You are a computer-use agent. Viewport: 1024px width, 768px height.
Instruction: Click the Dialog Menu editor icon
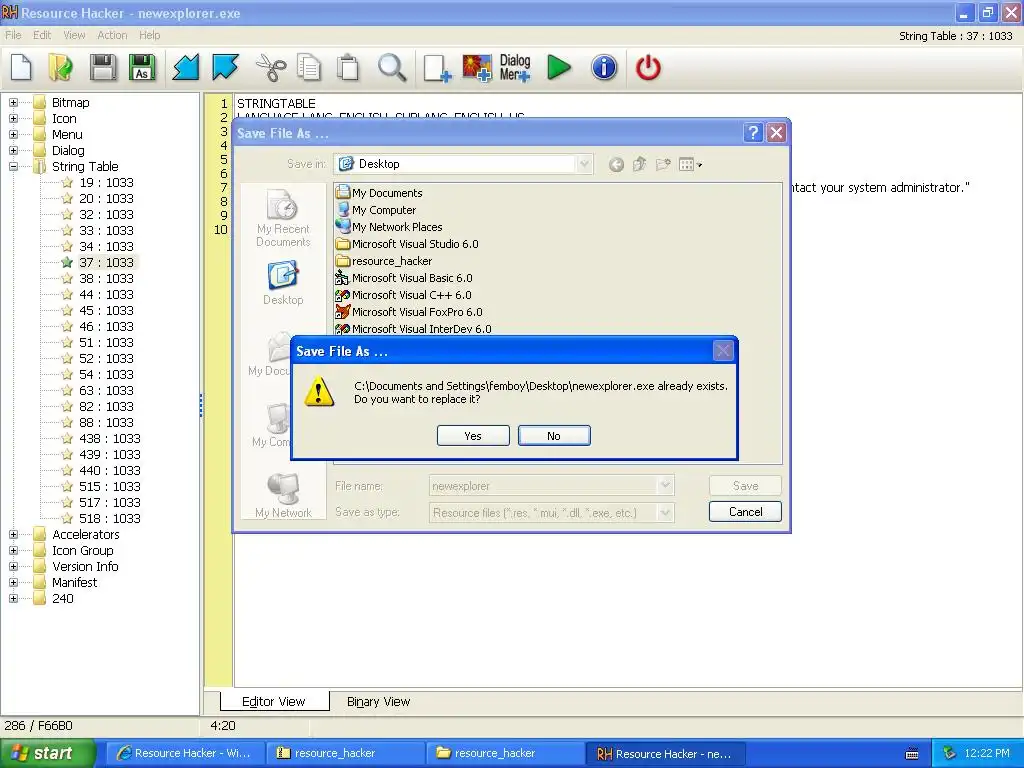(515, 68)
